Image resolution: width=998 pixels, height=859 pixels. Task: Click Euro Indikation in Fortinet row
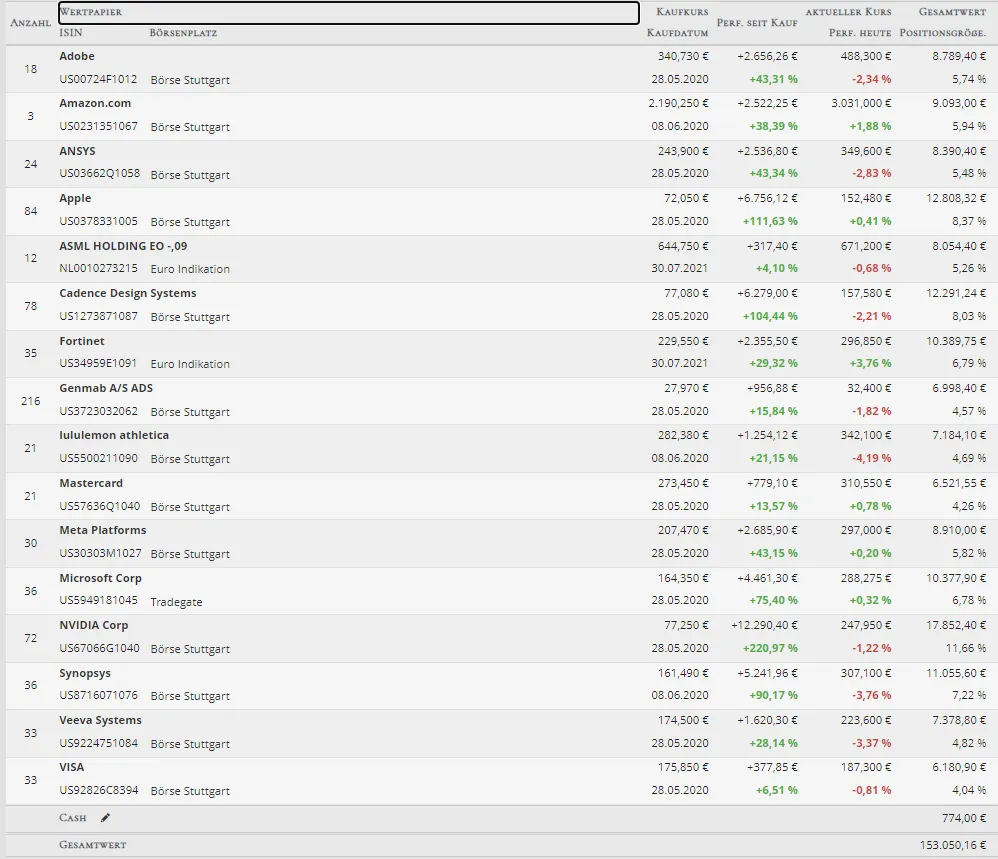point(190,364)
